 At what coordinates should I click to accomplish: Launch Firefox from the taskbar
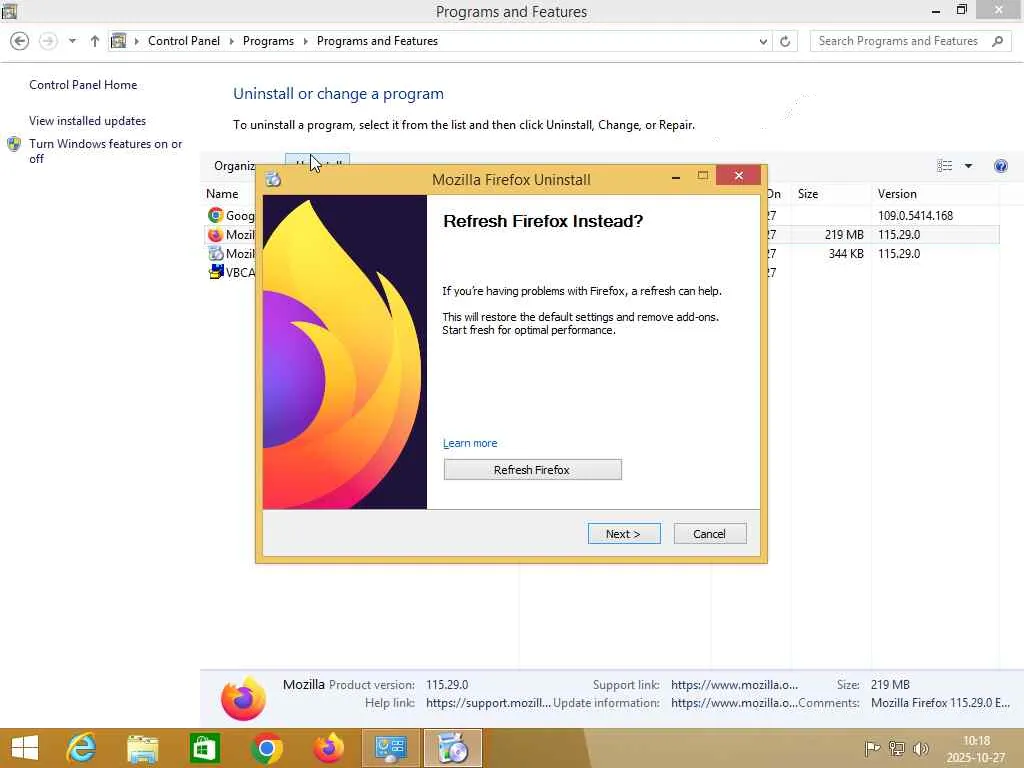328,748
